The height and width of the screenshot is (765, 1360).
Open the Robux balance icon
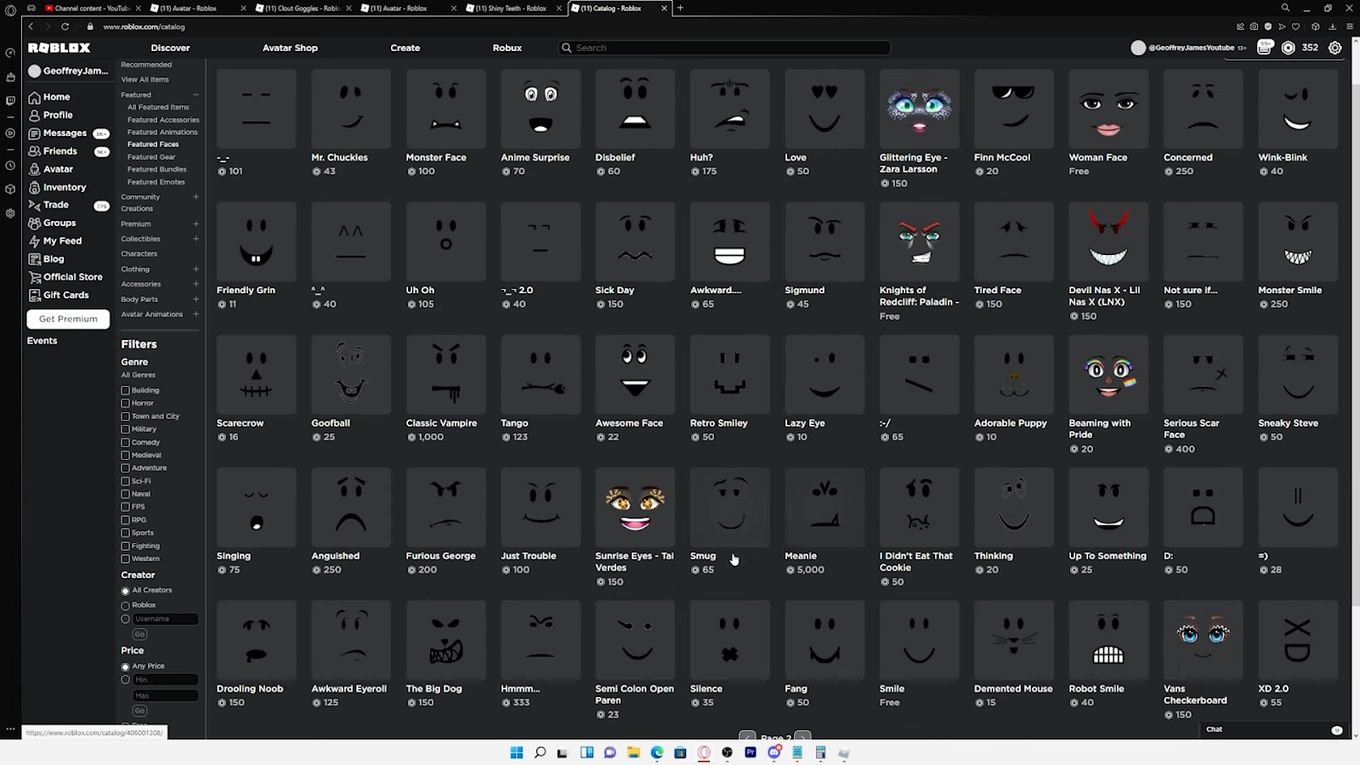(x=1288, y=48)
